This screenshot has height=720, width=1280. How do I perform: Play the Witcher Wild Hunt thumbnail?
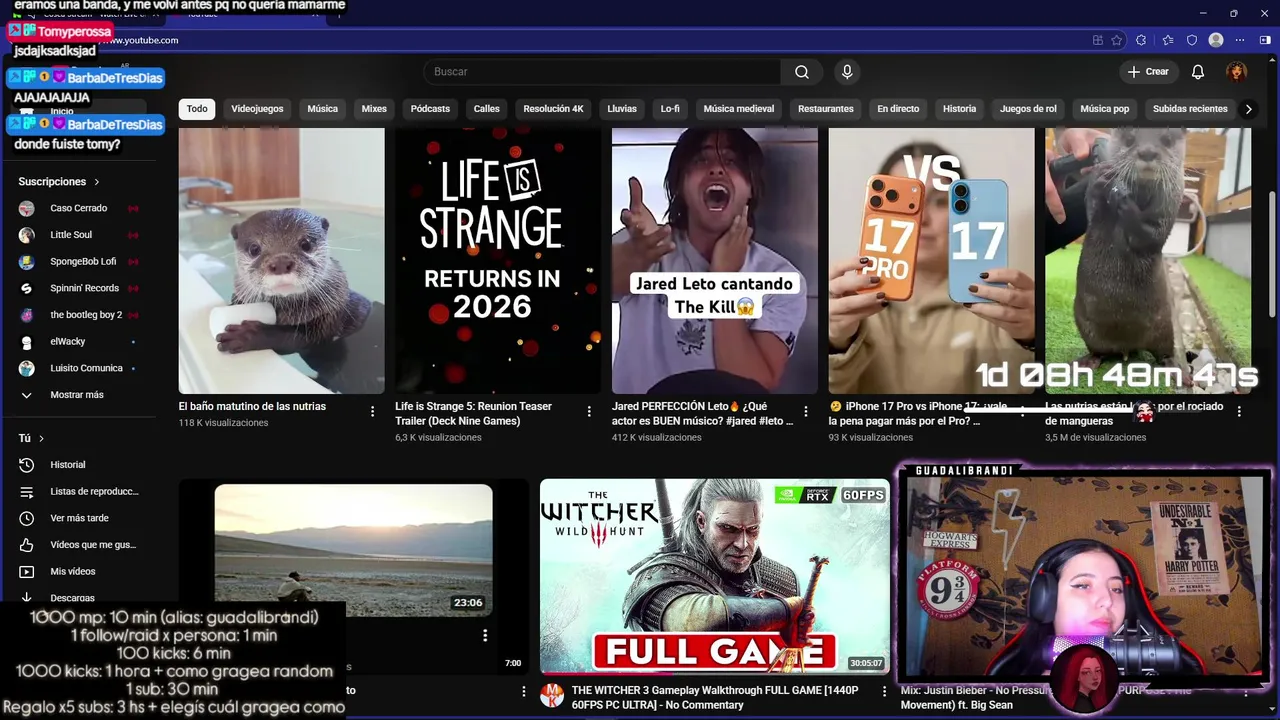715,576
